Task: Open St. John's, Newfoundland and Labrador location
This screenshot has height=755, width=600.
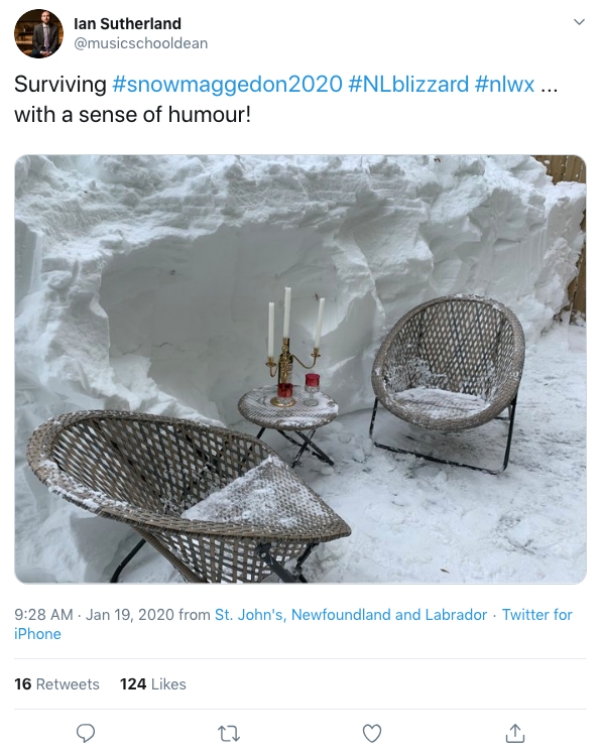Action: (351, 615)
